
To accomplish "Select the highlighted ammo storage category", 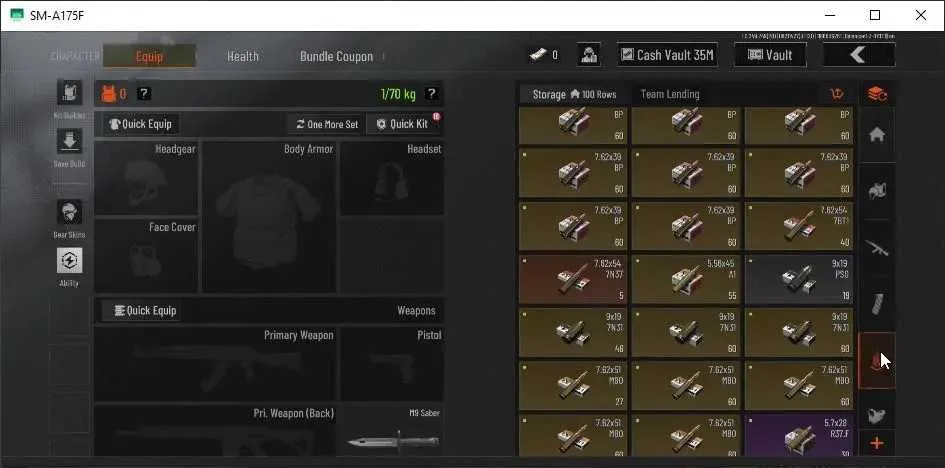I will 877,360.
